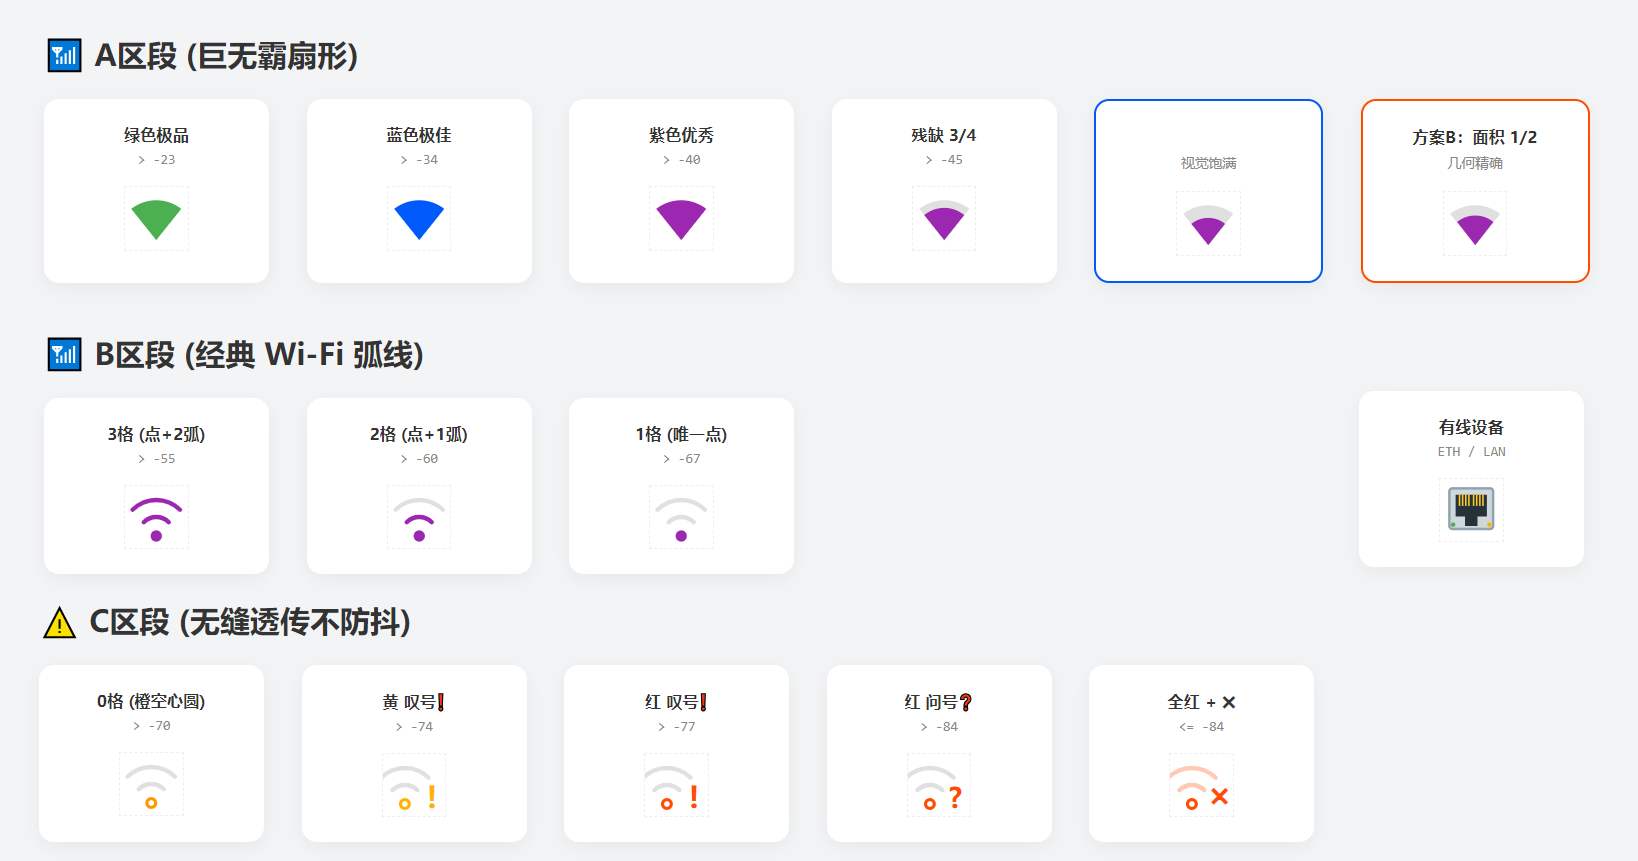Click the 2格 Wi-Fi icon
Screen dimensions: 1638x861
pos(419,518)
